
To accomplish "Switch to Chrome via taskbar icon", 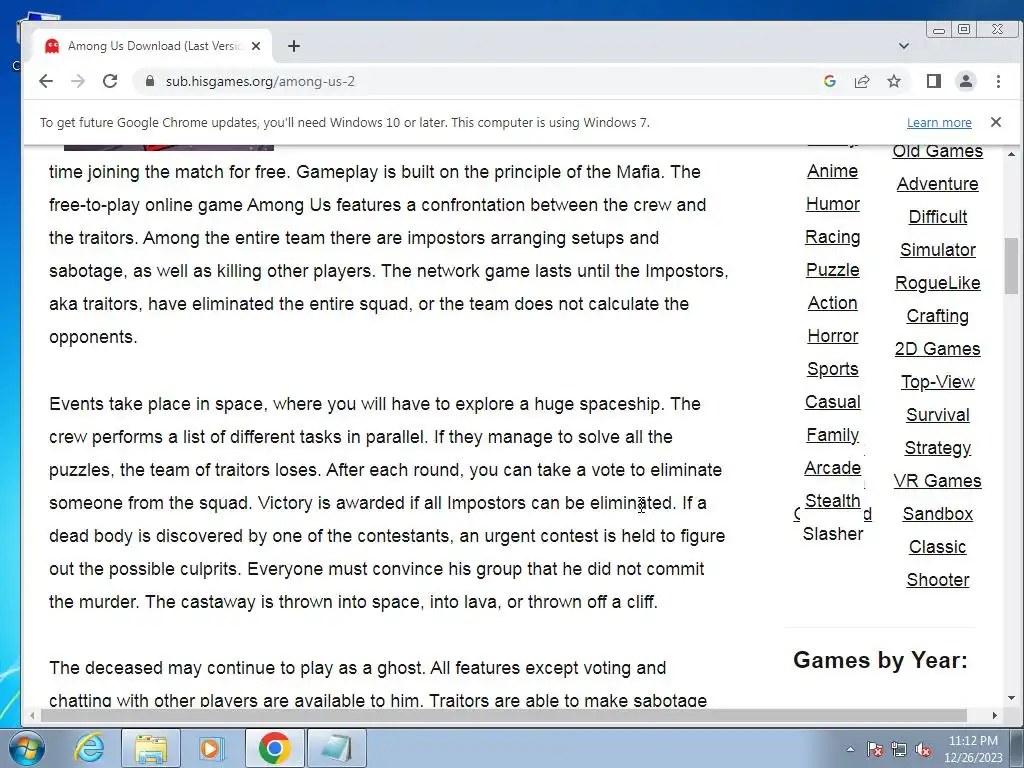I will click(274, 748).
